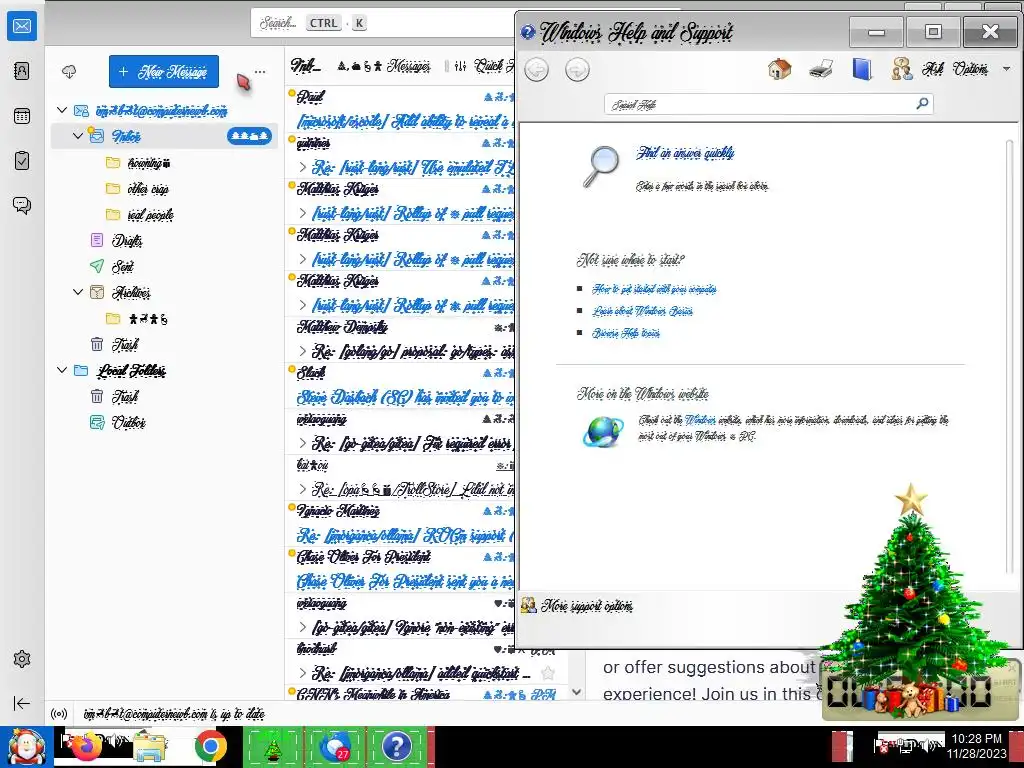The height and width of the screenshot is (768, 1024).
Task: Click the Search Help input field
Action: [759, 104]
